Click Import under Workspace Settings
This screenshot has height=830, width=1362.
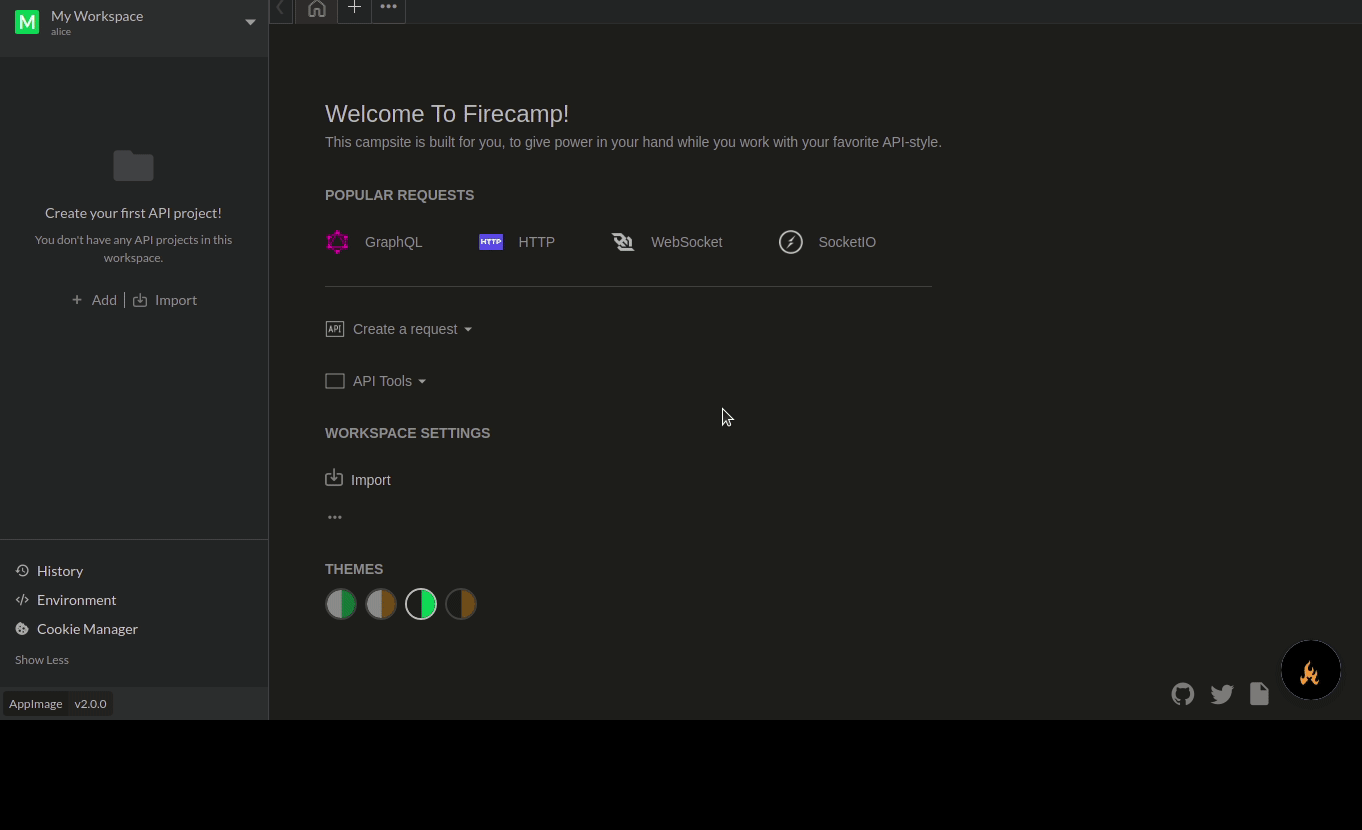(x=358, y=479)
